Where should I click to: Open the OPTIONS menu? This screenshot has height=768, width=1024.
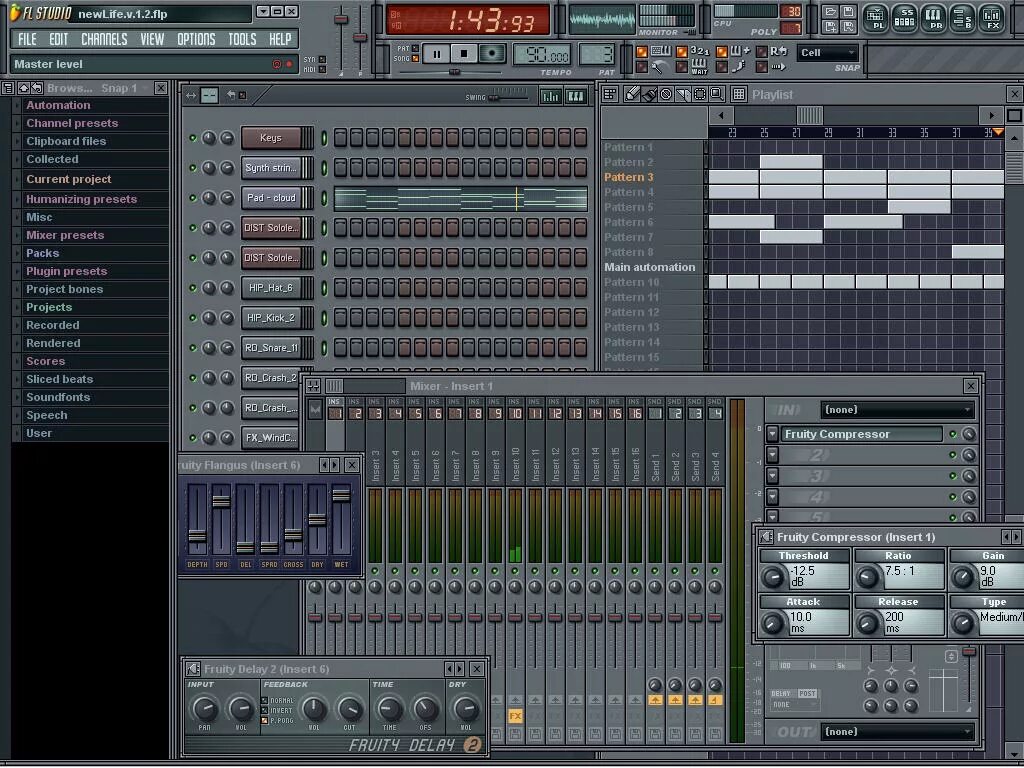(x=196, y=39)
